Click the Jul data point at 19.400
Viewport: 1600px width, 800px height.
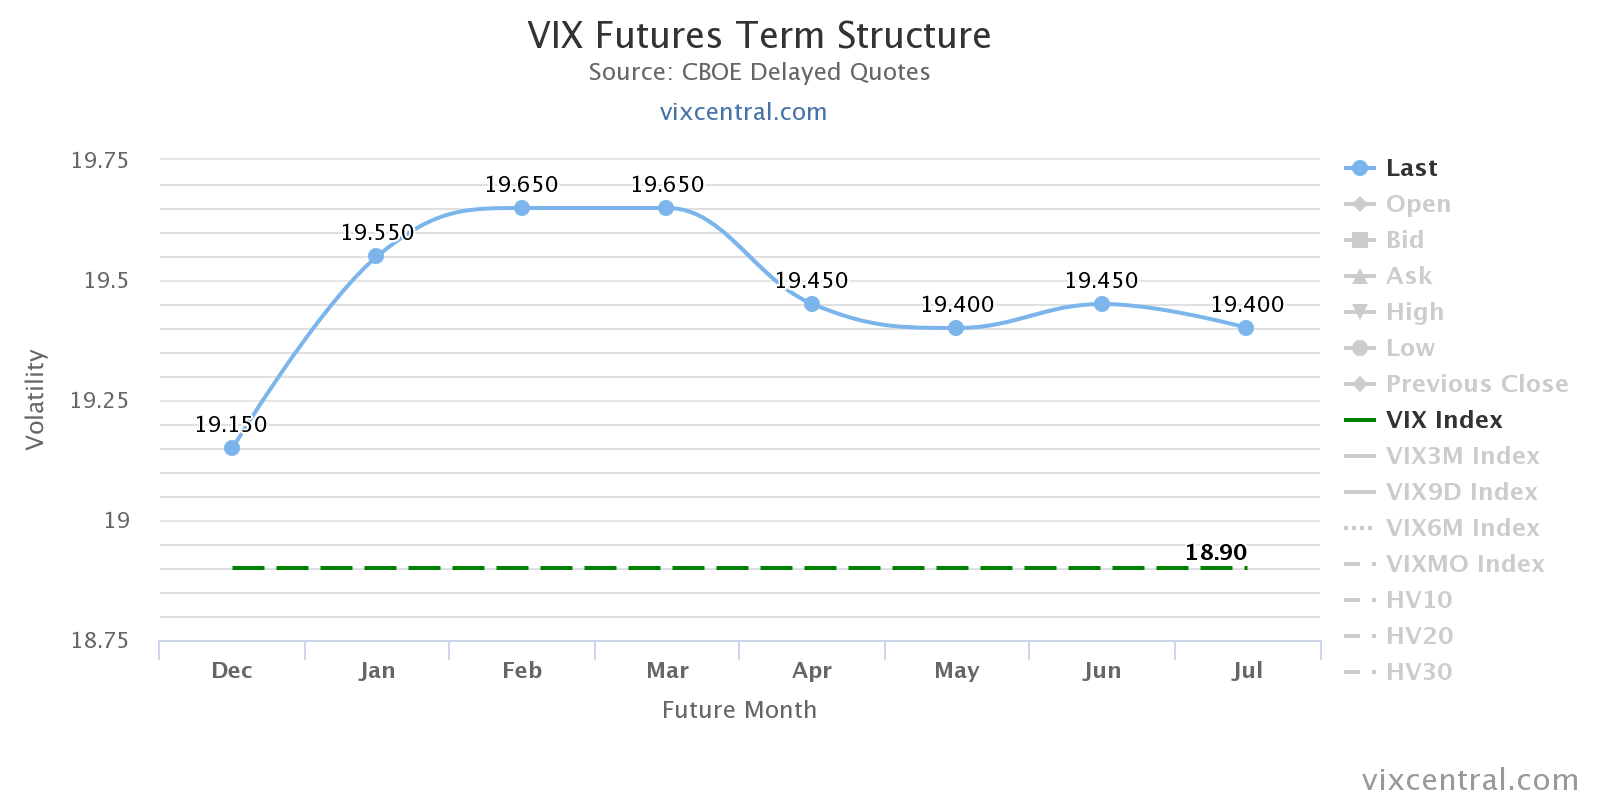pos(1246,328)
